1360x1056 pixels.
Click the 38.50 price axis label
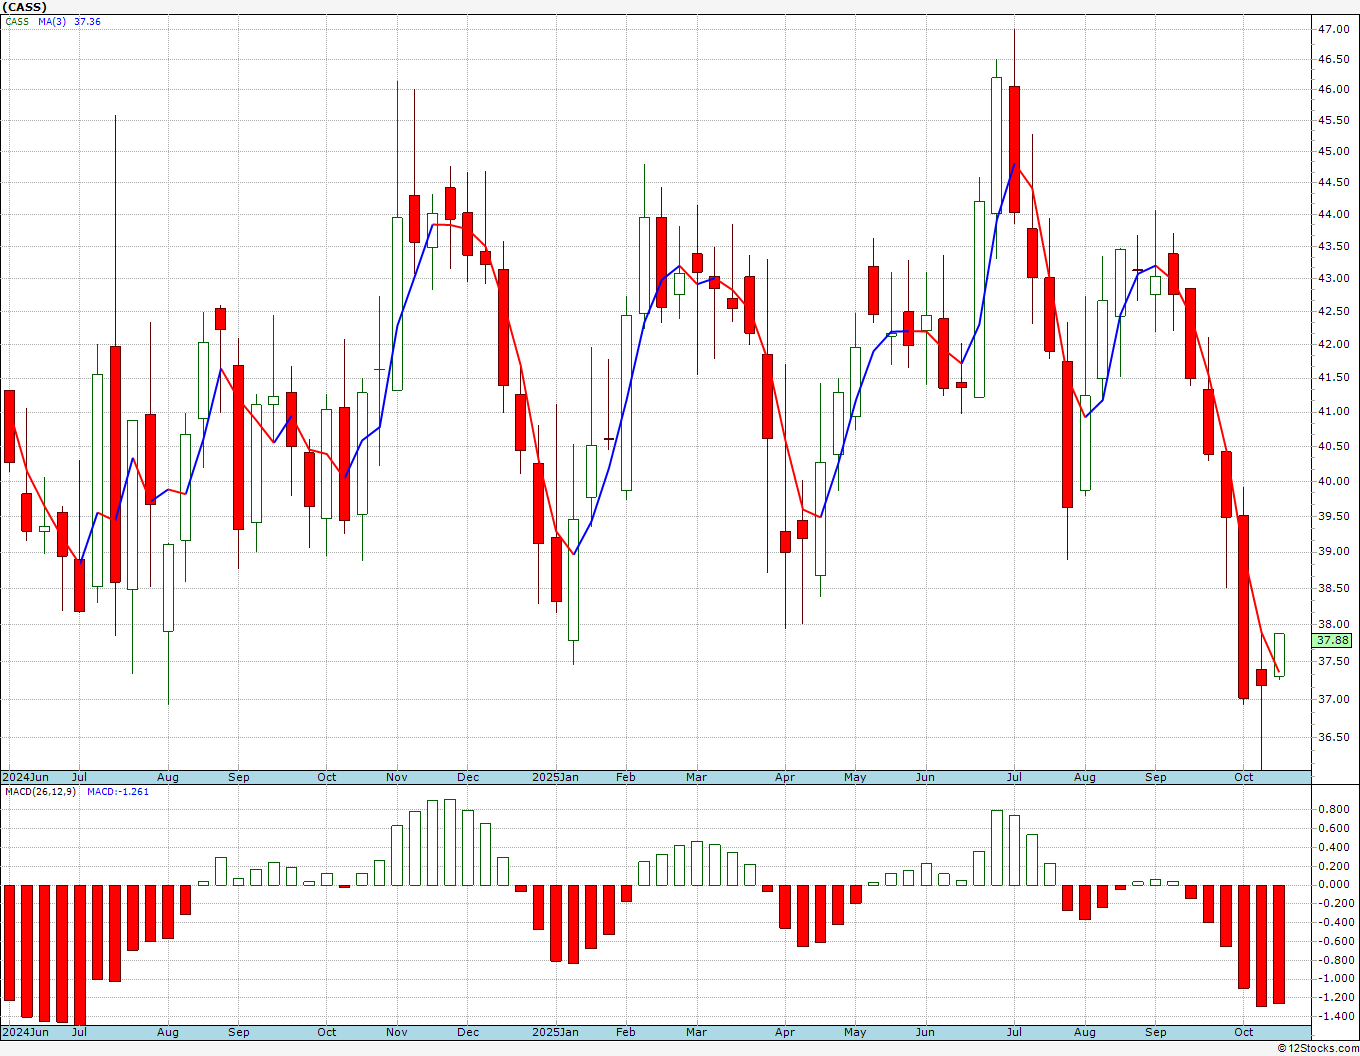tap(1333, 588)
